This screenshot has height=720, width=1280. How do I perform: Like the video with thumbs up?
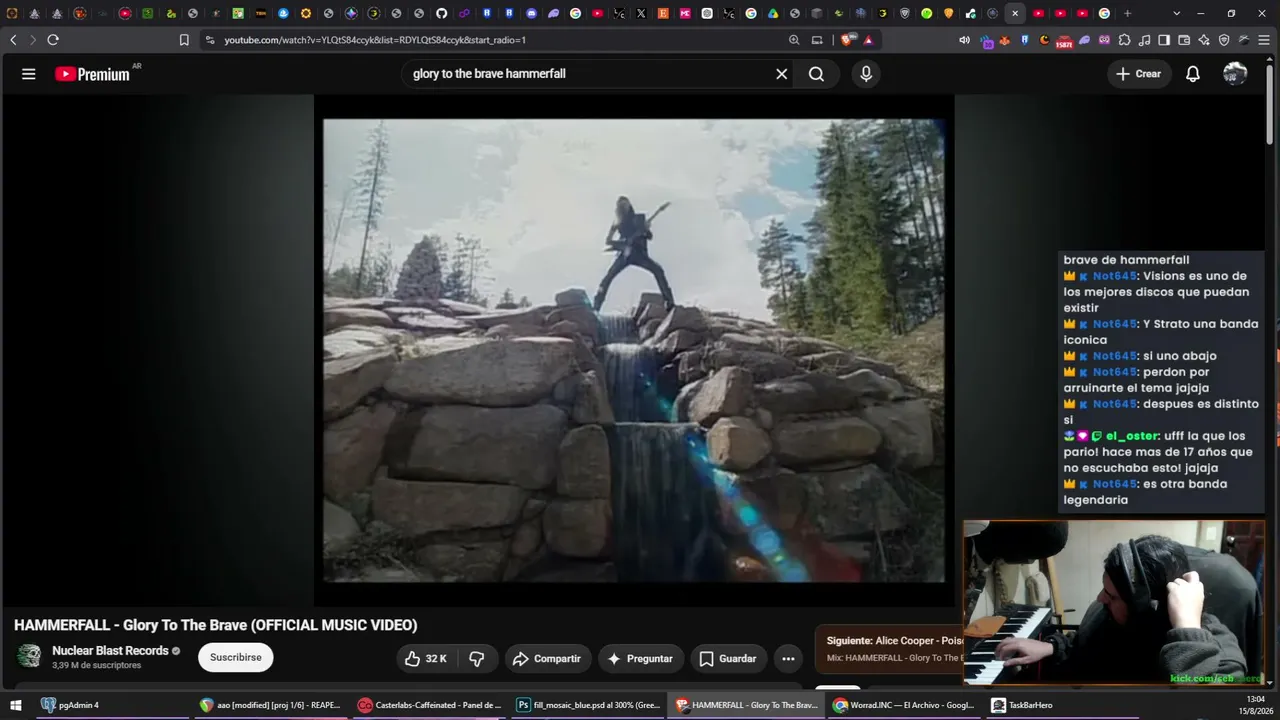click(x=427, y=659)
